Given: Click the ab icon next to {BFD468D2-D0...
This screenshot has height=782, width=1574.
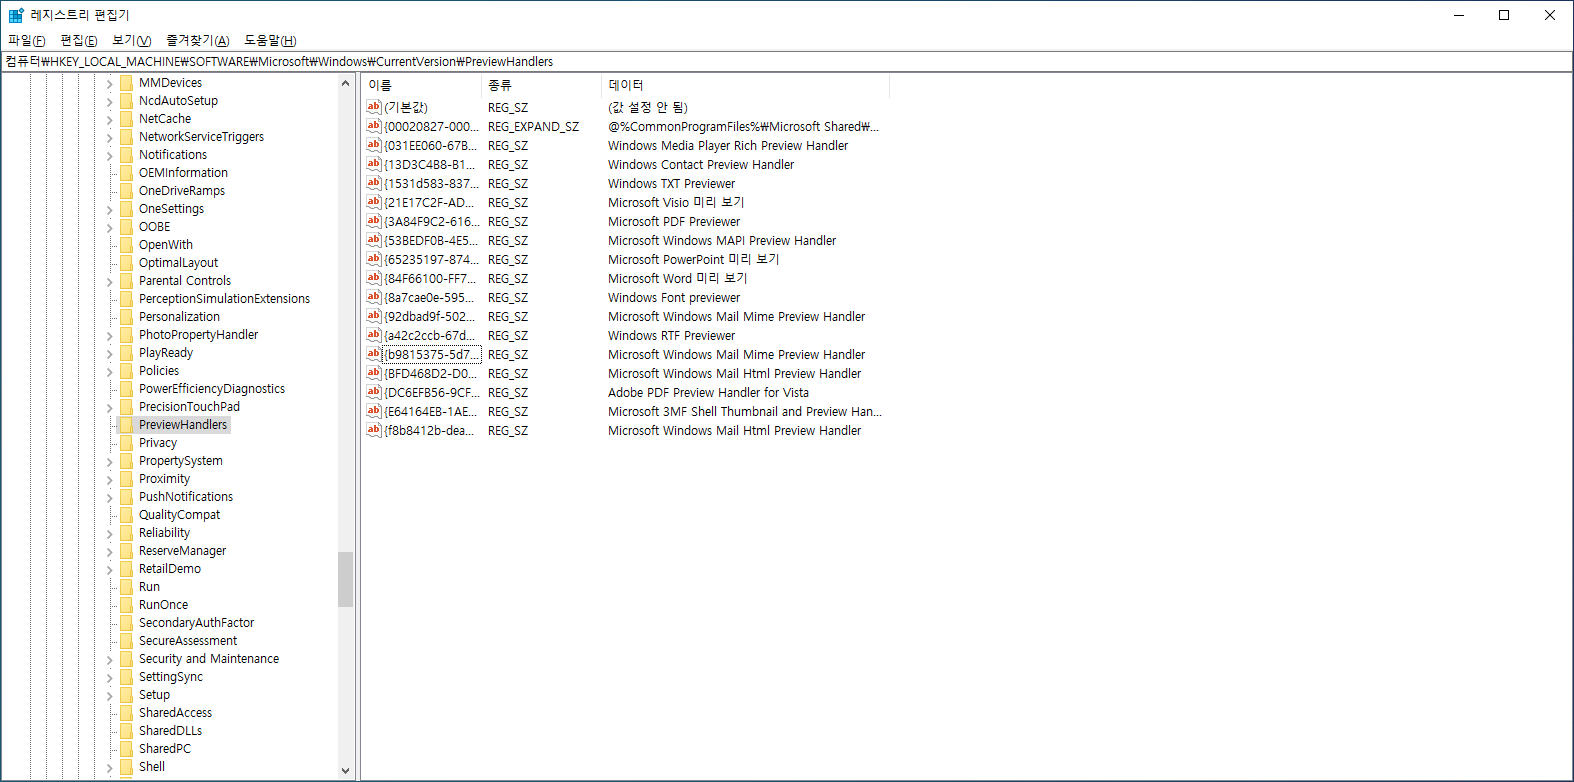Looking at the screenshot, I should pyautogui.click(x=374, y=373).
